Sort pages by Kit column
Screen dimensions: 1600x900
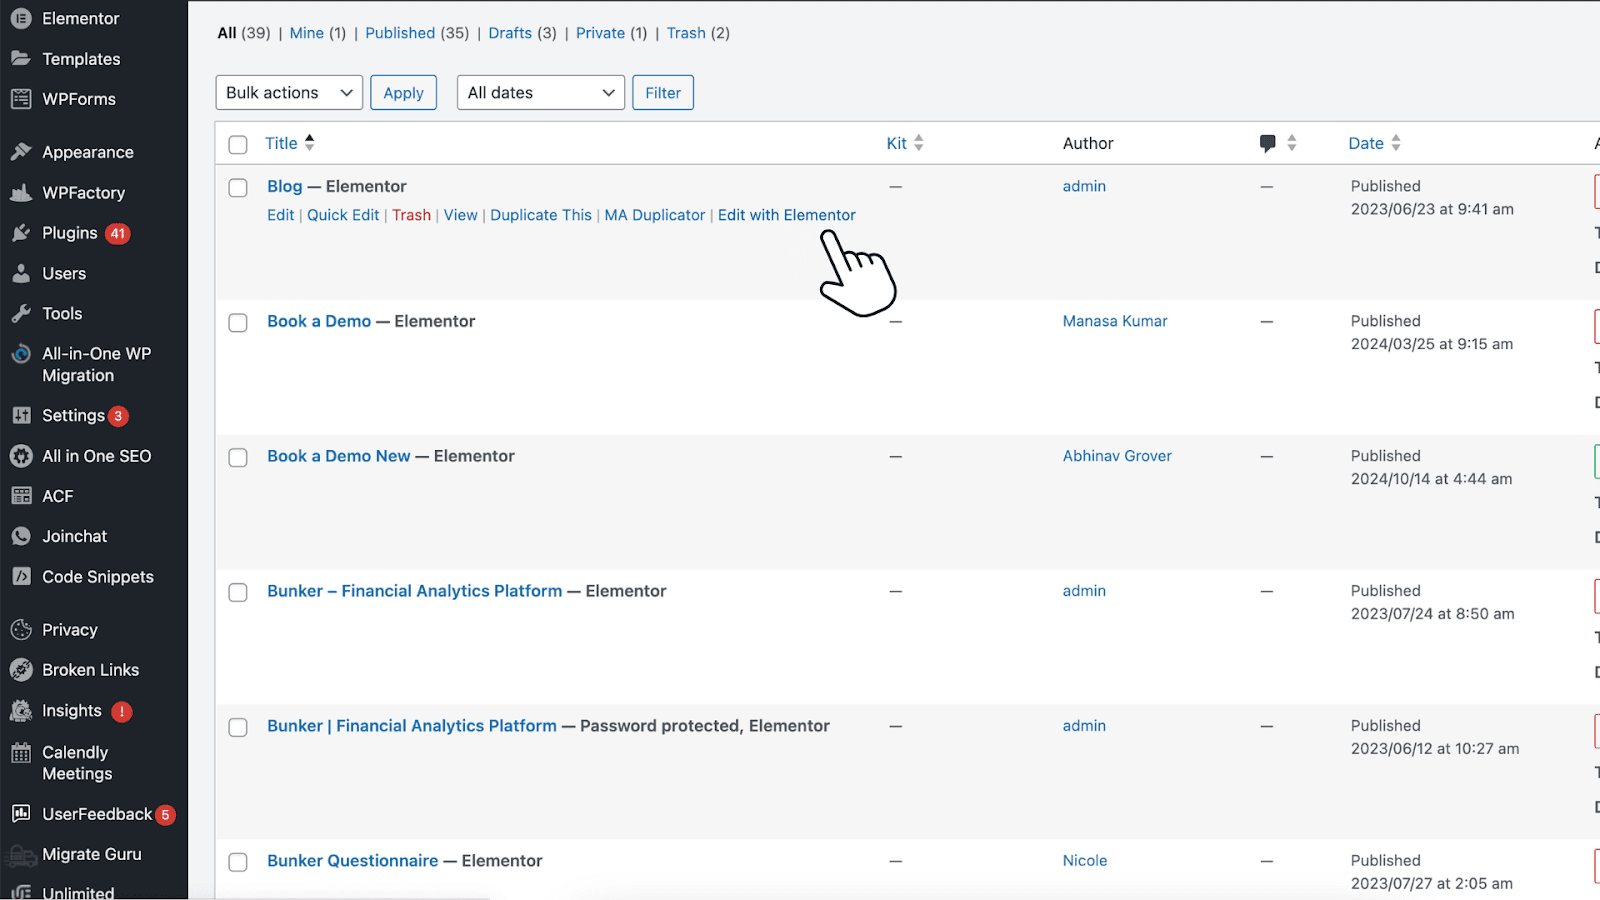click(x=905, y=143)
